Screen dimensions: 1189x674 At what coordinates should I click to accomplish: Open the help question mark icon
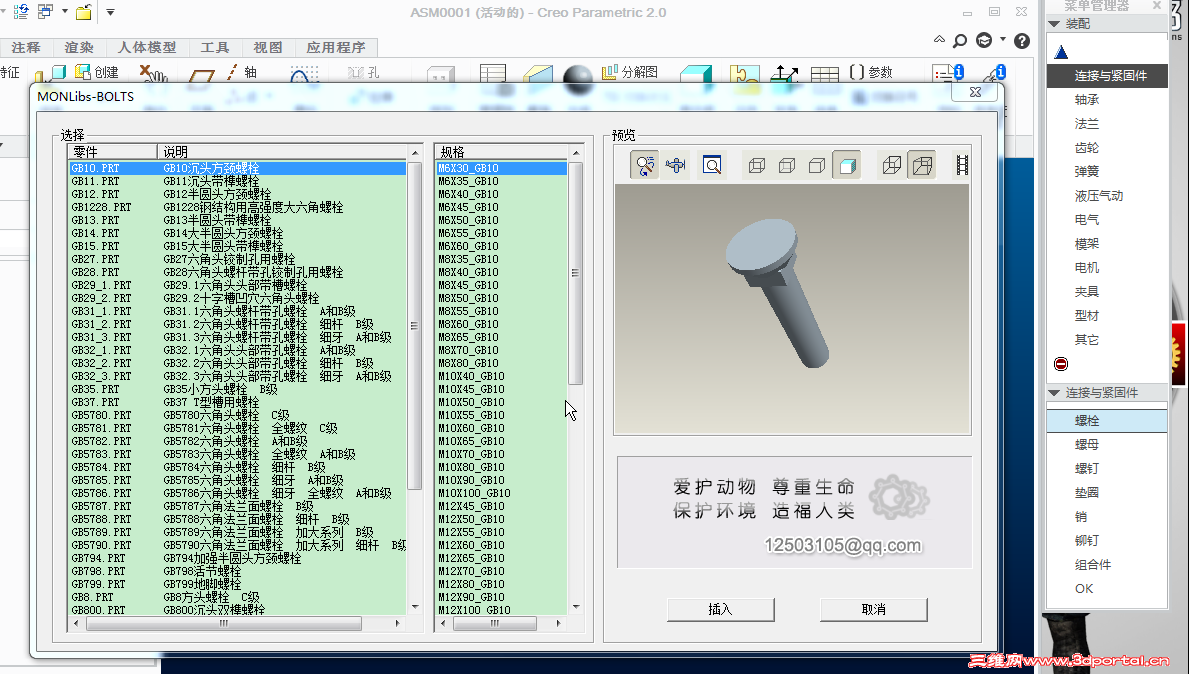[1022, 41]
